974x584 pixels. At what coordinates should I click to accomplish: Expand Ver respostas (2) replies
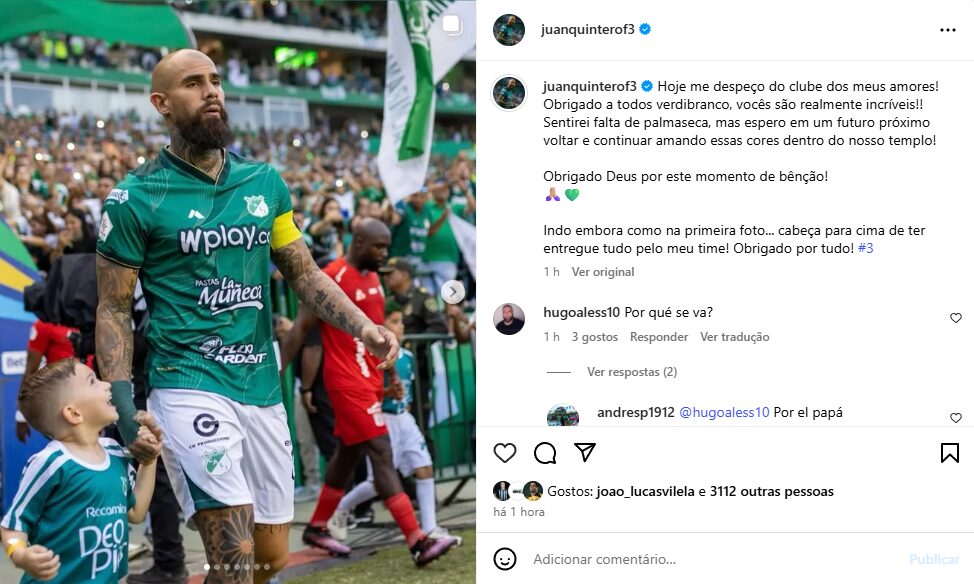[x=632, y=372]
